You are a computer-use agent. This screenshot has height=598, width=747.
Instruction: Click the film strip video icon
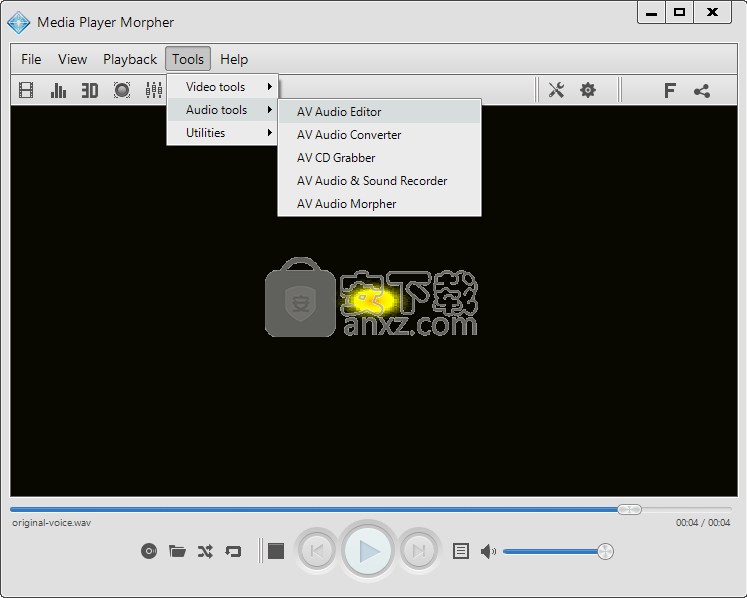coord(26,90)
